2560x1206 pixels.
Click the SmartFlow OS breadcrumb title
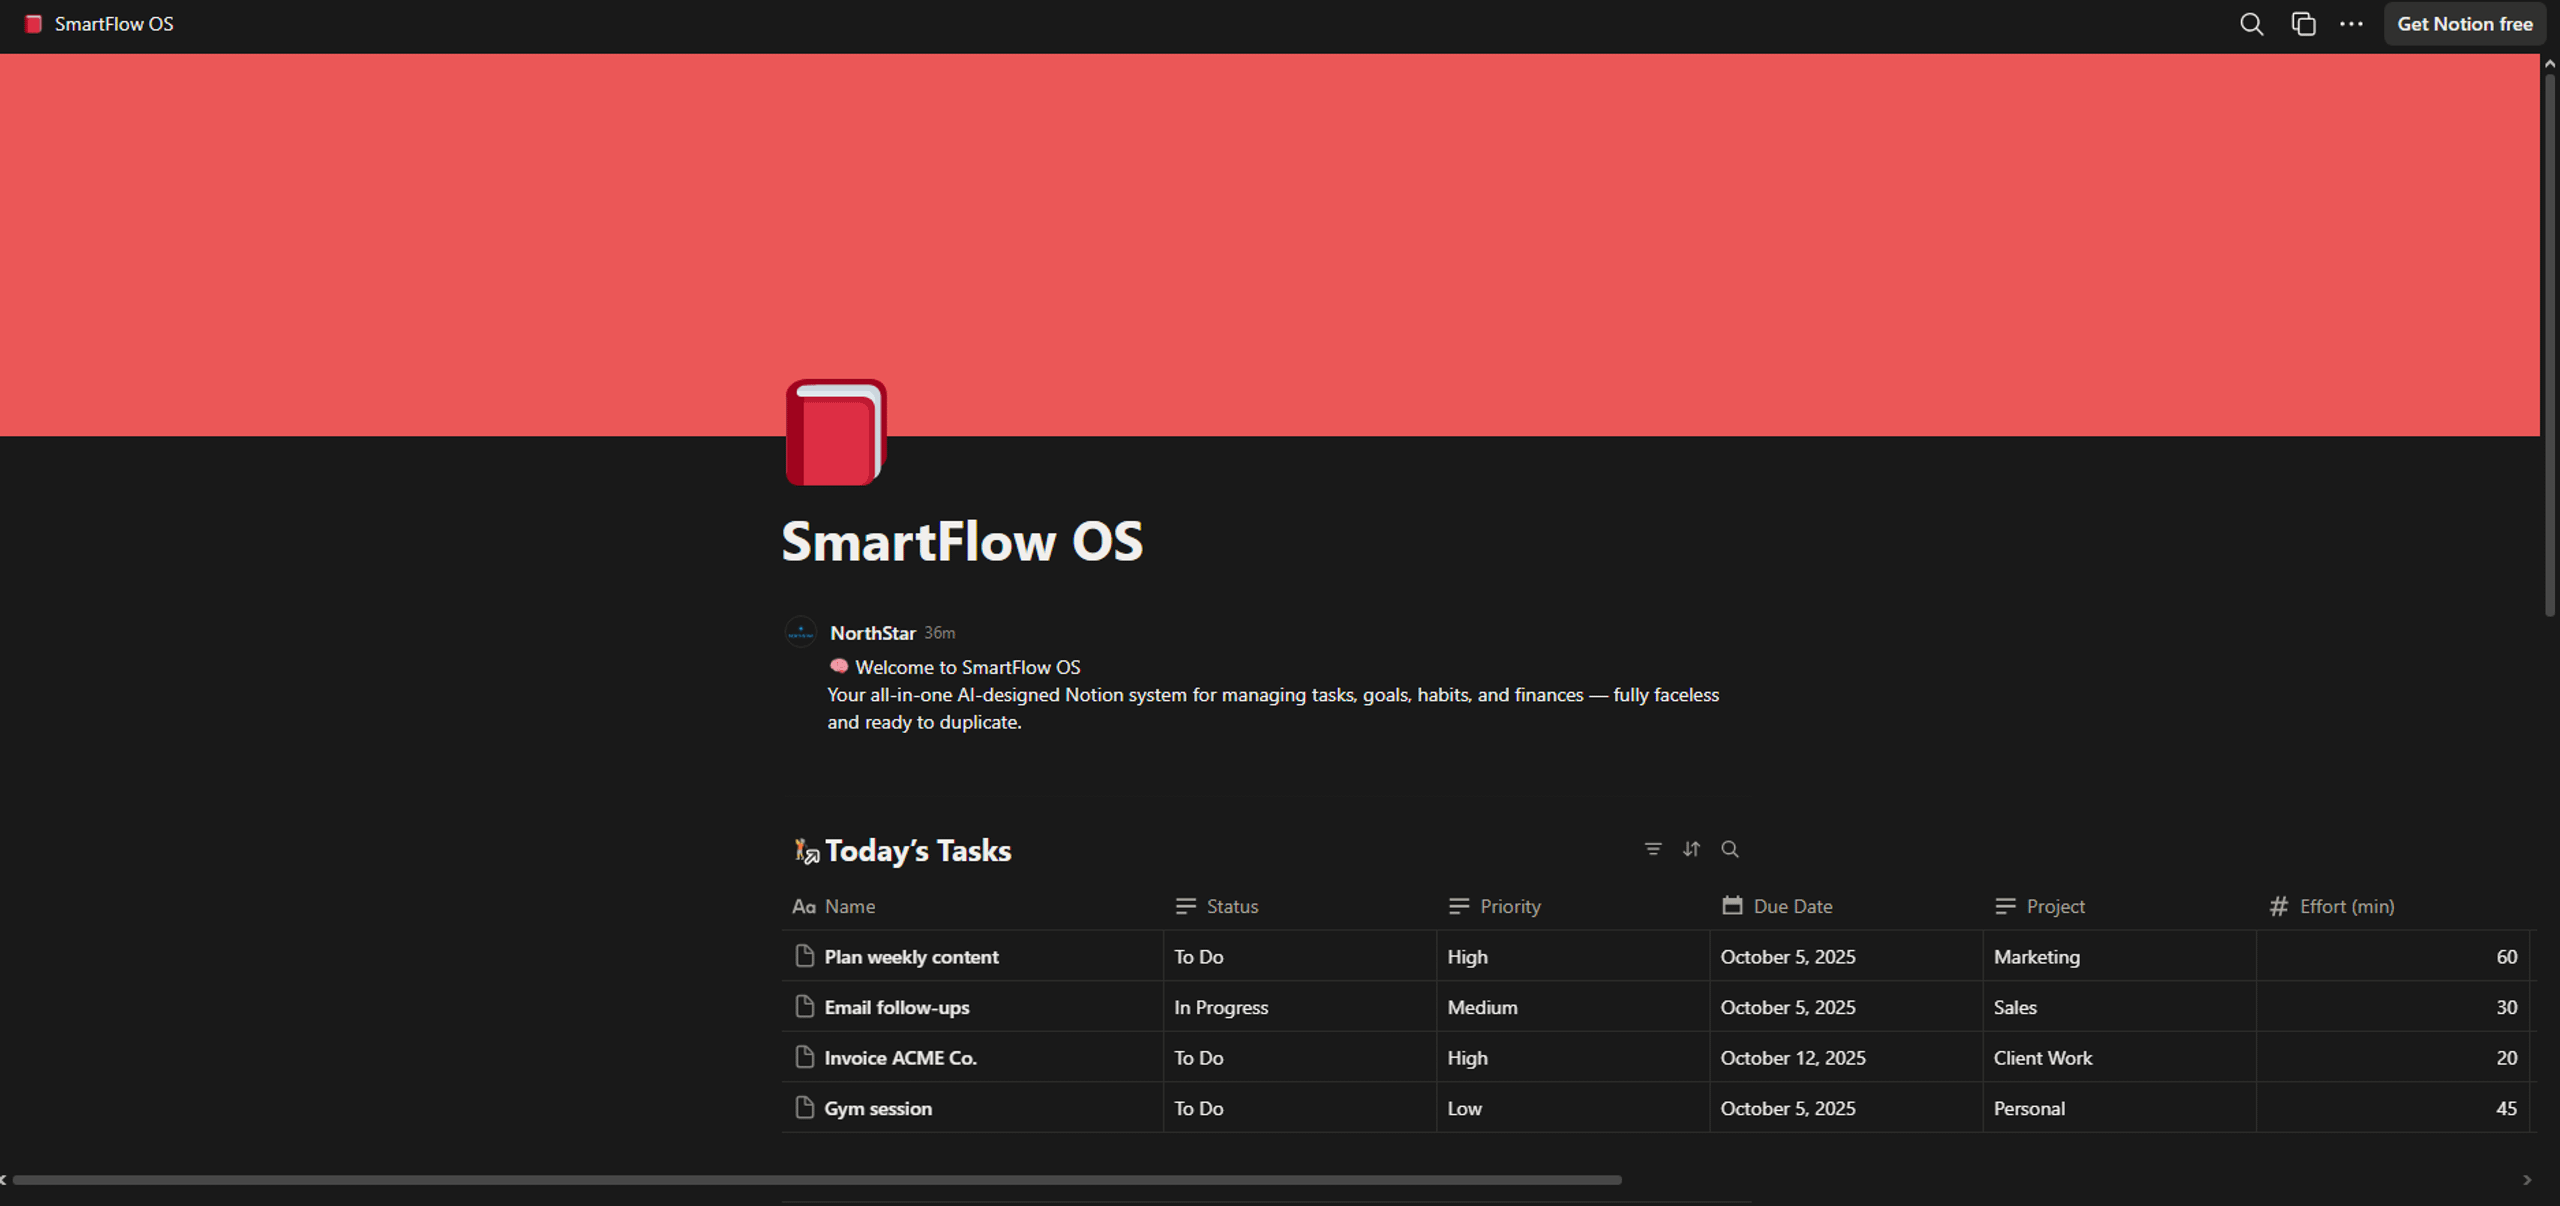point(114,24)
